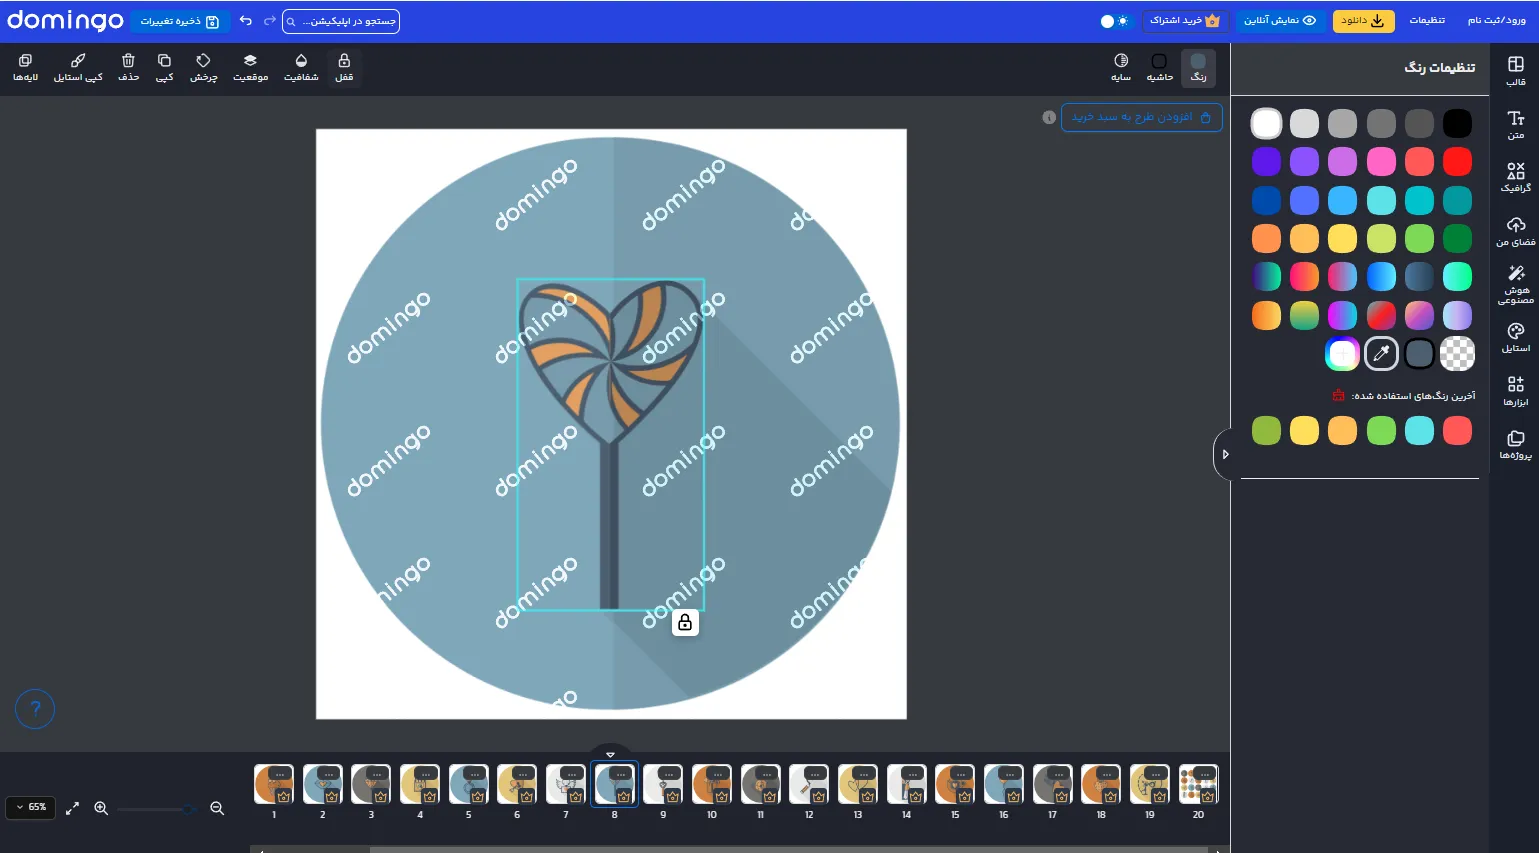The height and width of the screenshot is (853, 1539).
Task: Open the Tools (ابزارها) sidebar tab
Action: 1515,391
